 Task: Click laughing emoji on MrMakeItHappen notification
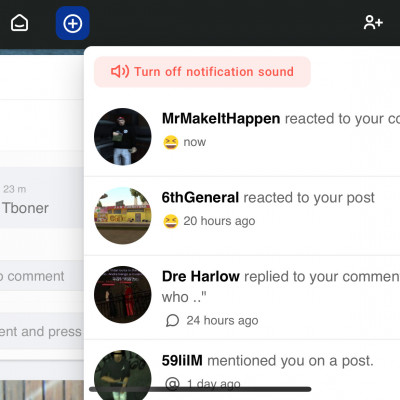click(x=171, y=142)
